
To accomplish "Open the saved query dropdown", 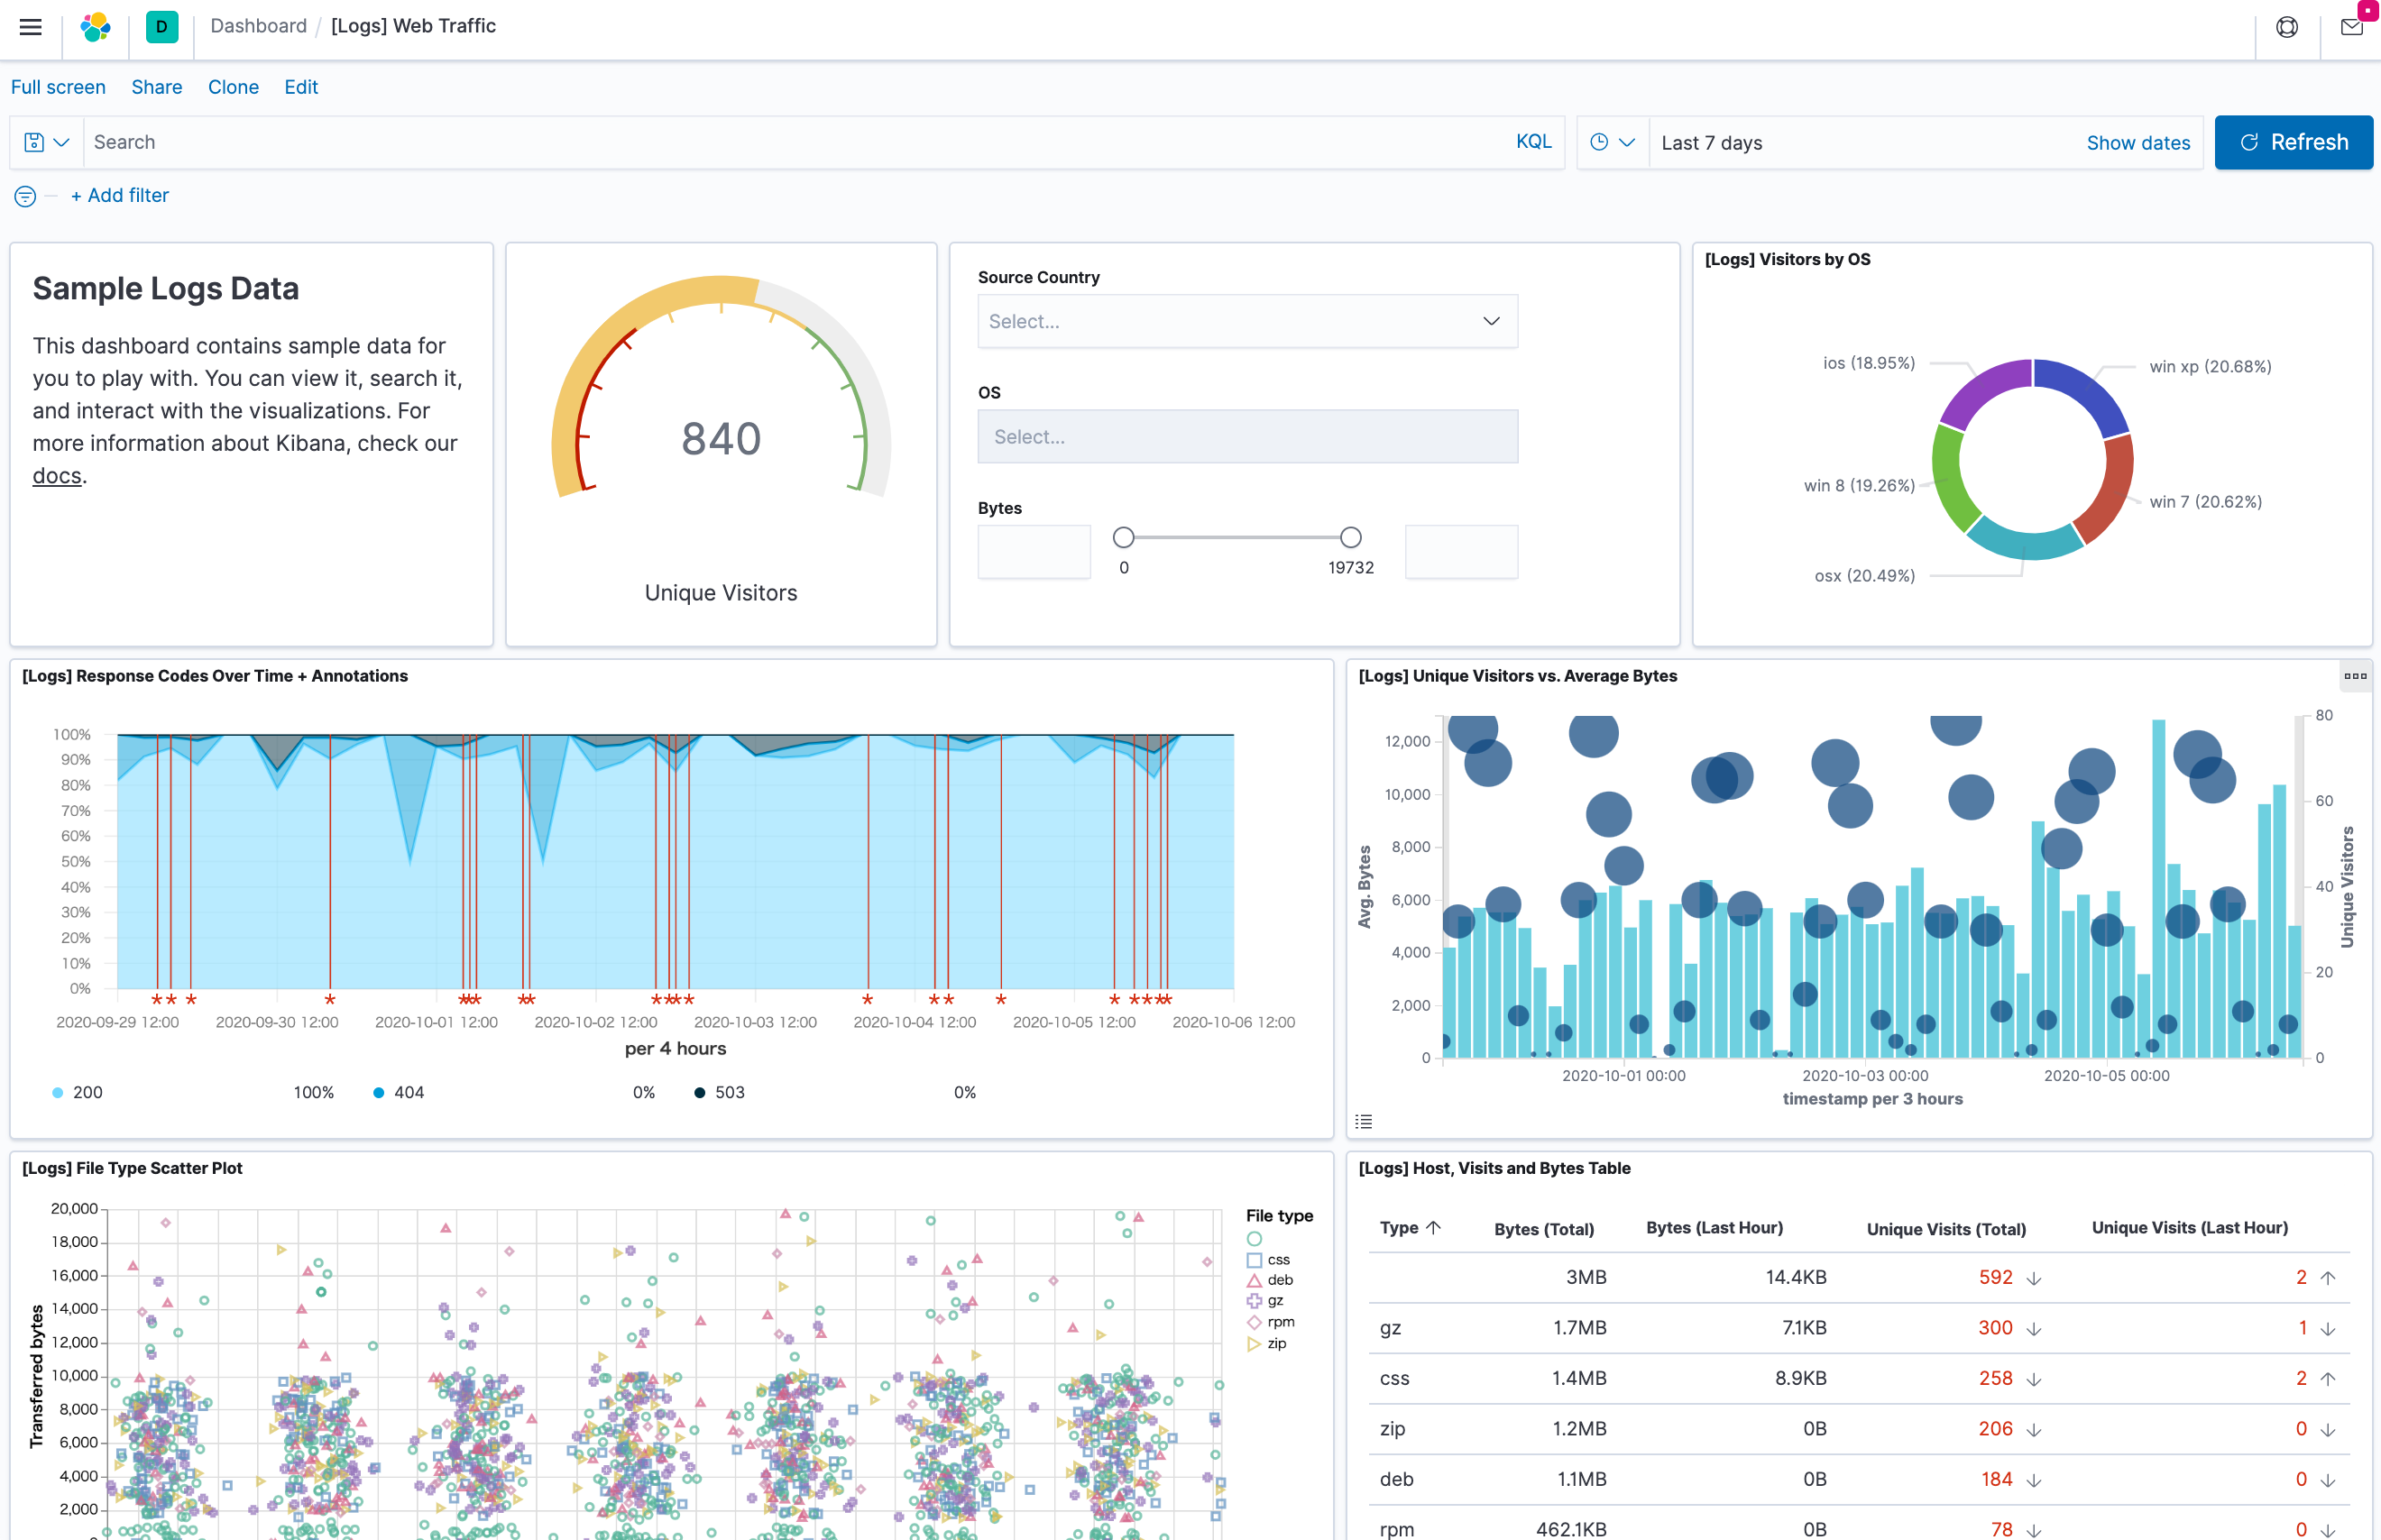I will pyautogui.click(x=46, y=143).
